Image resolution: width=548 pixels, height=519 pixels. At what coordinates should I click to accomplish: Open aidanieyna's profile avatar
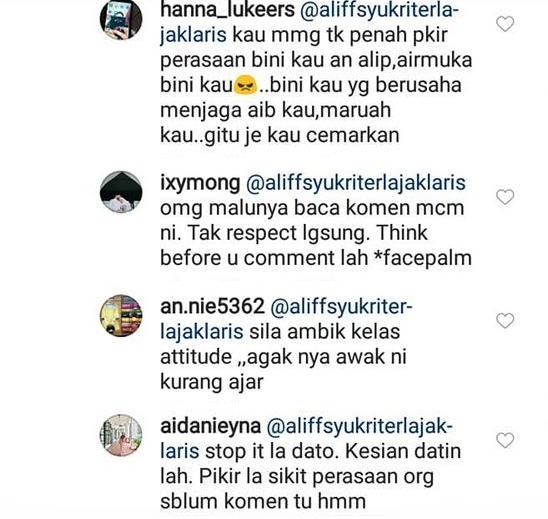point(121,435)
